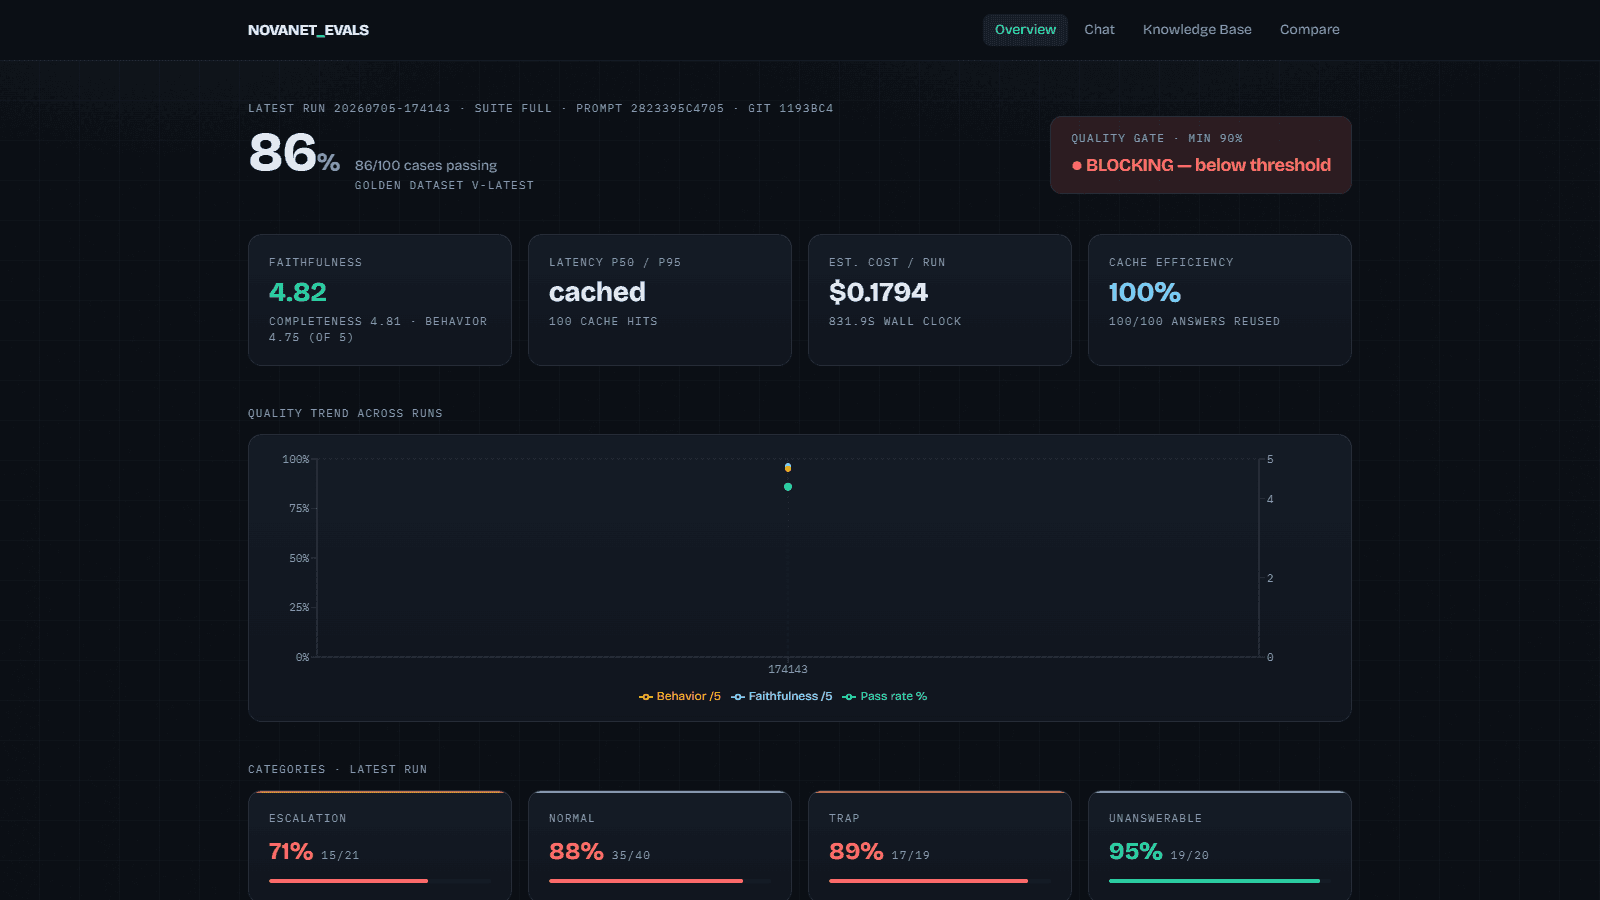Toggle the Pass rate % legend label
This screenshot has width=1600, height=900.
click(893, 697)
